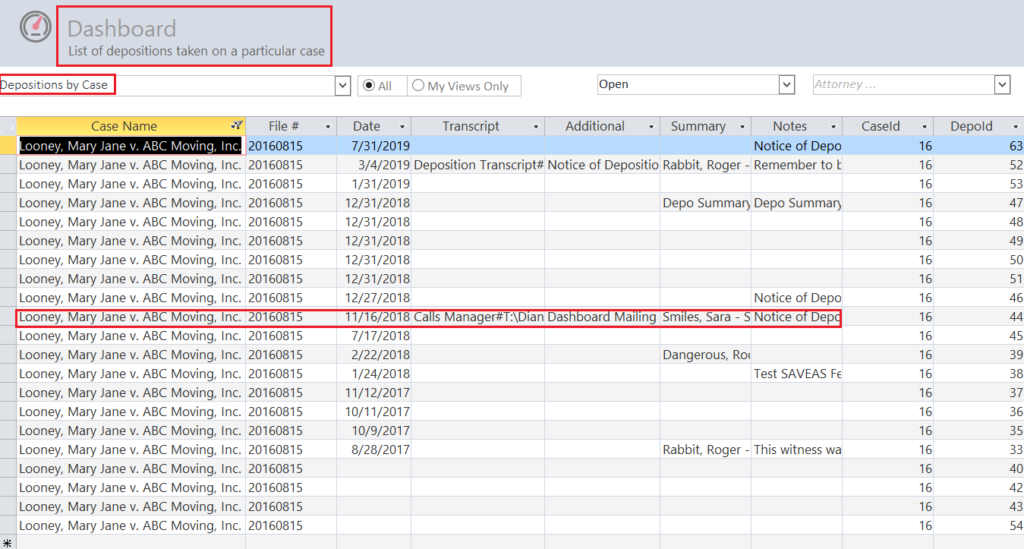
Task: Click the date cell 10/11/2017
Action: tap(374, 411)
